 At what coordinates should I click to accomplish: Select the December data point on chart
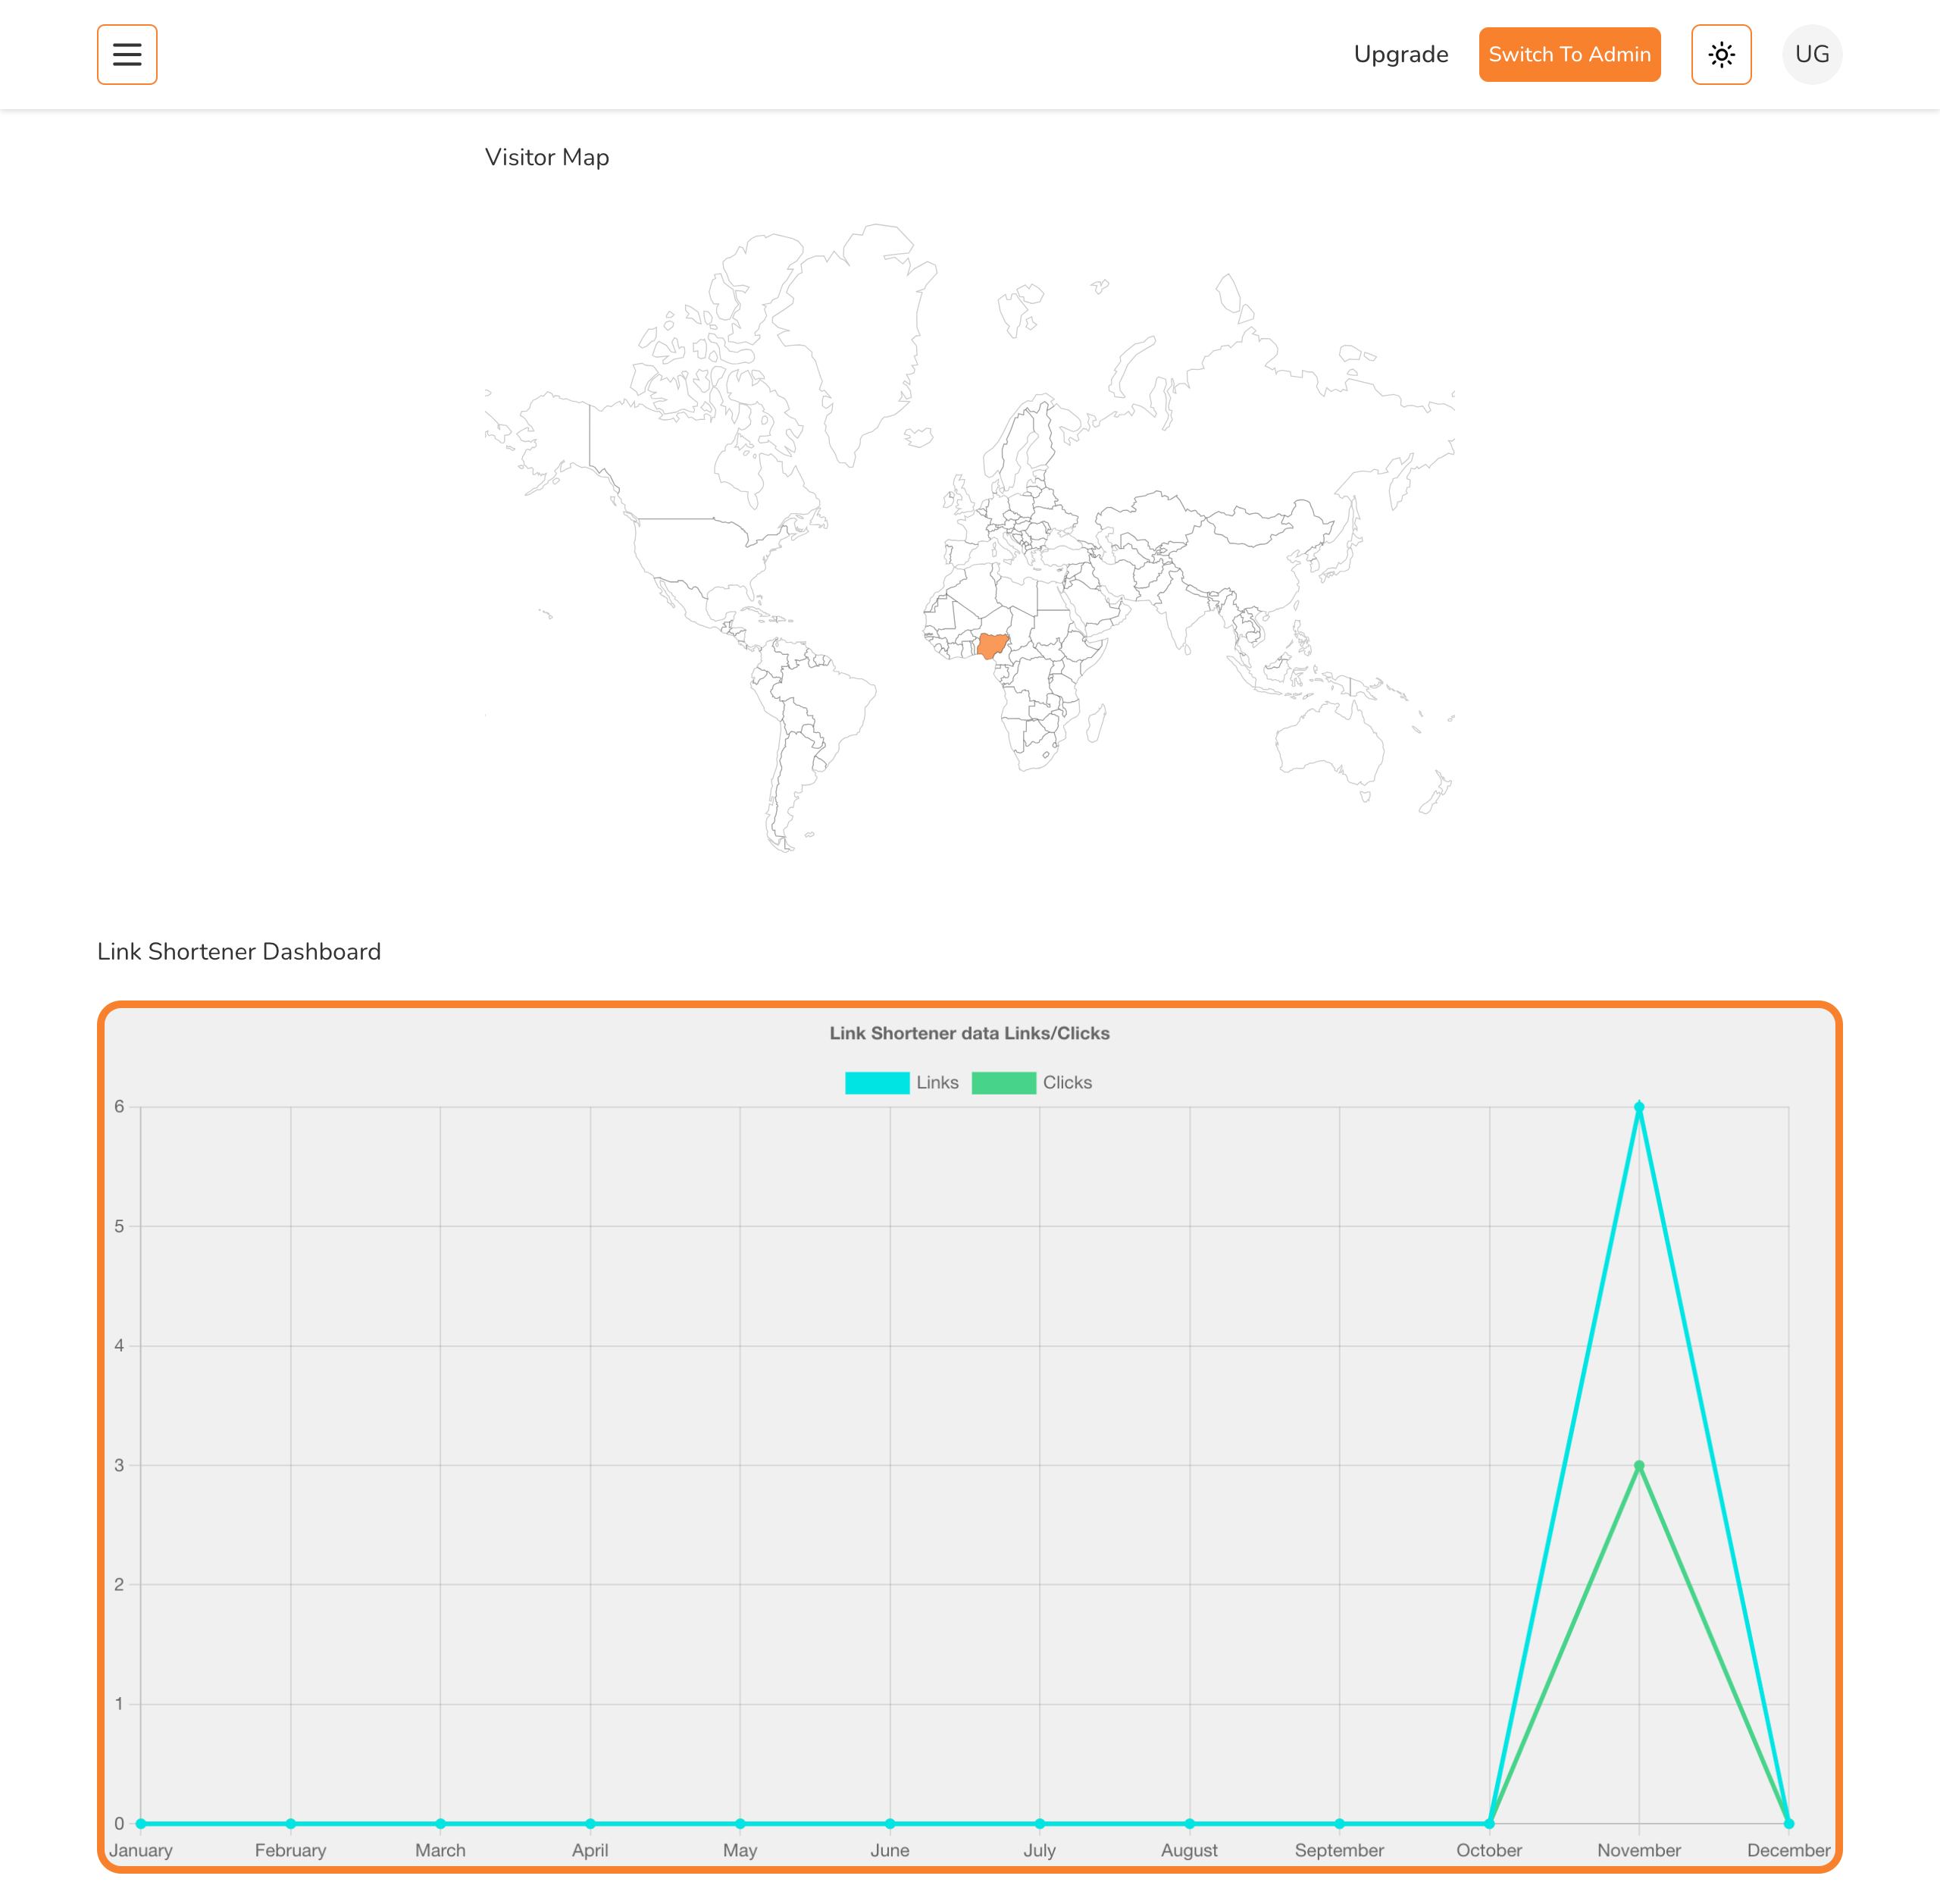click(x=1788, y=1824)
